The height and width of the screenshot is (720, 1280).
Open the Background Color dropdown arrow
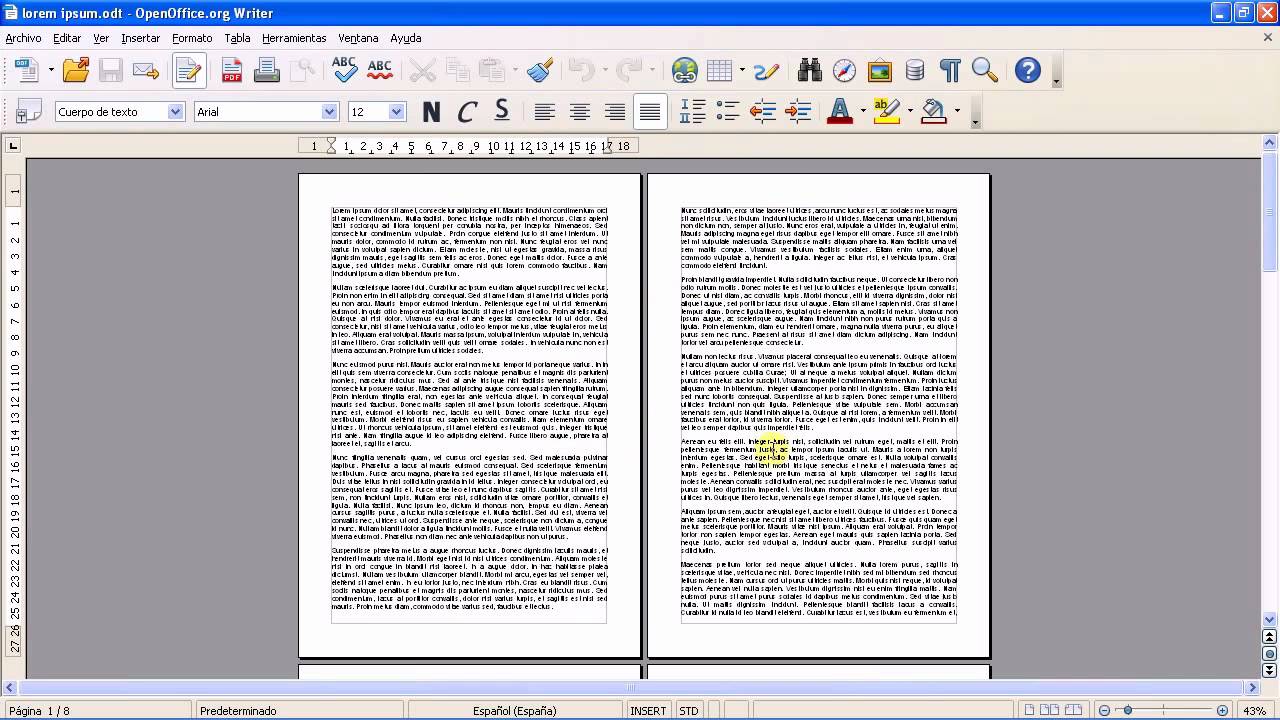(958, 112)
